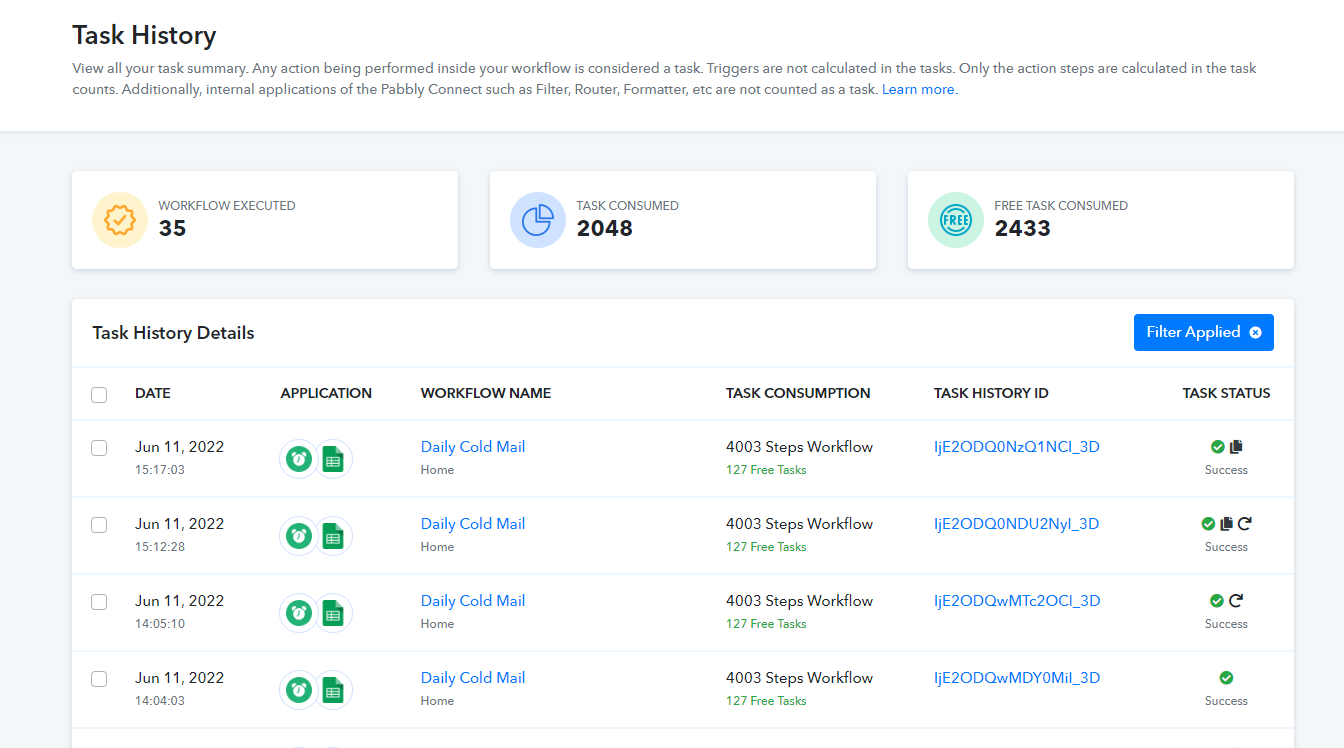Click the WORKFLOW NAME column header
The height and width of the screenshot is (748, 1344).
tap(486, 393)
